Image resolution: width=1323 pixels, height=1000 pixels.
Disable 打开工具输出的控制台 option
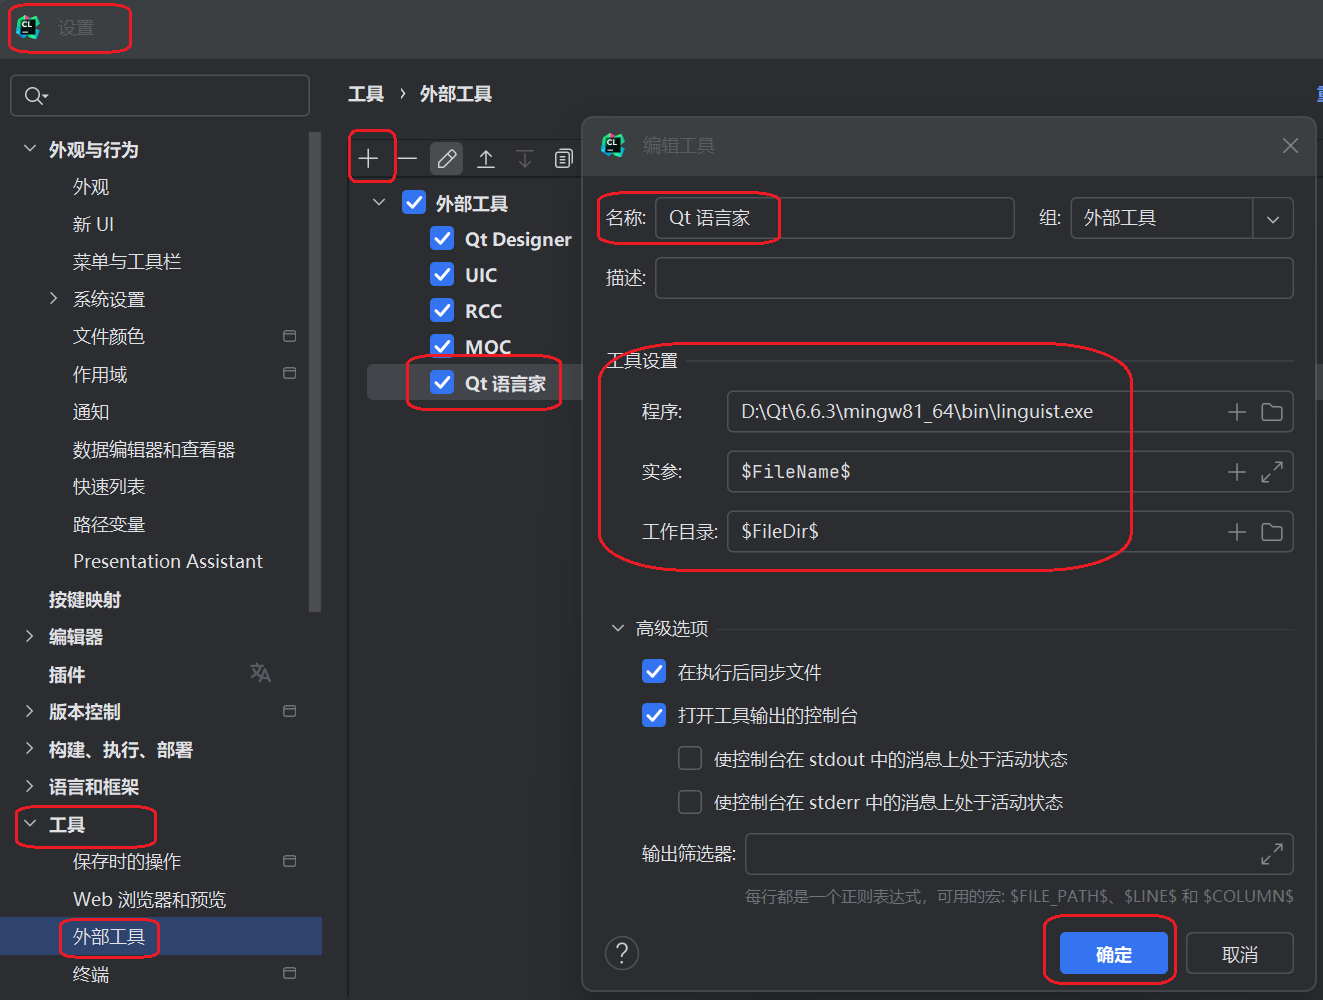(x=654, y=715)
